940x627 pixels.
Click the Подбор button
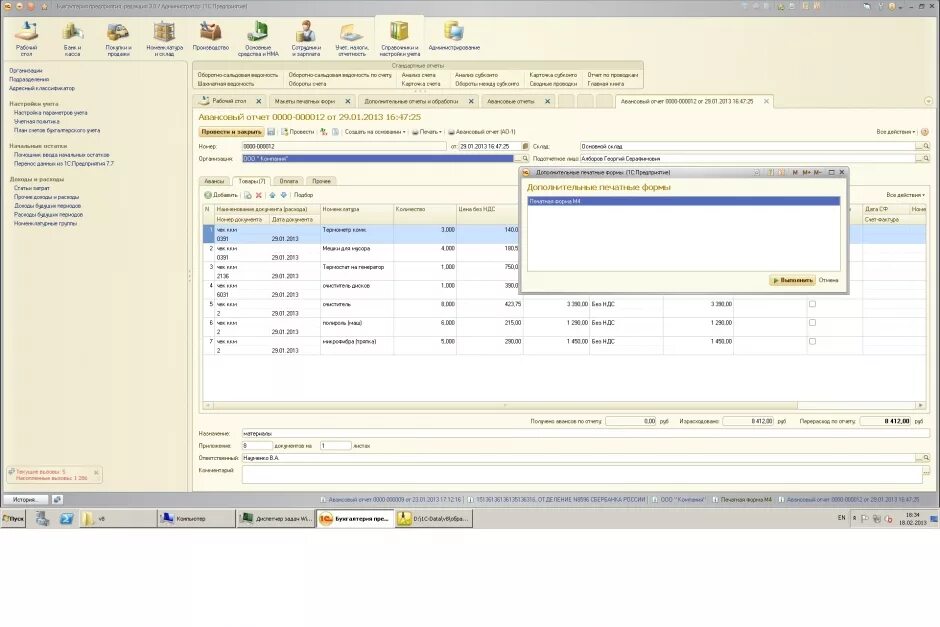pos(303,195)
